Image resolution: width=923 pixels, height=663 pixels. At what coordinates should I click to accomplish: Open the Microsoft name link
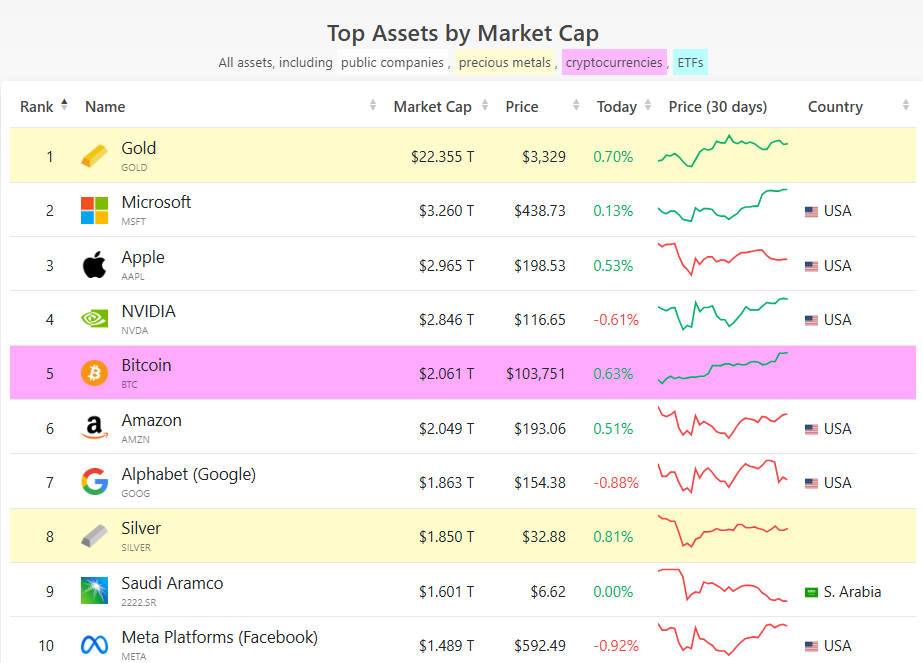pyautogui.click(x=156, y=202)
